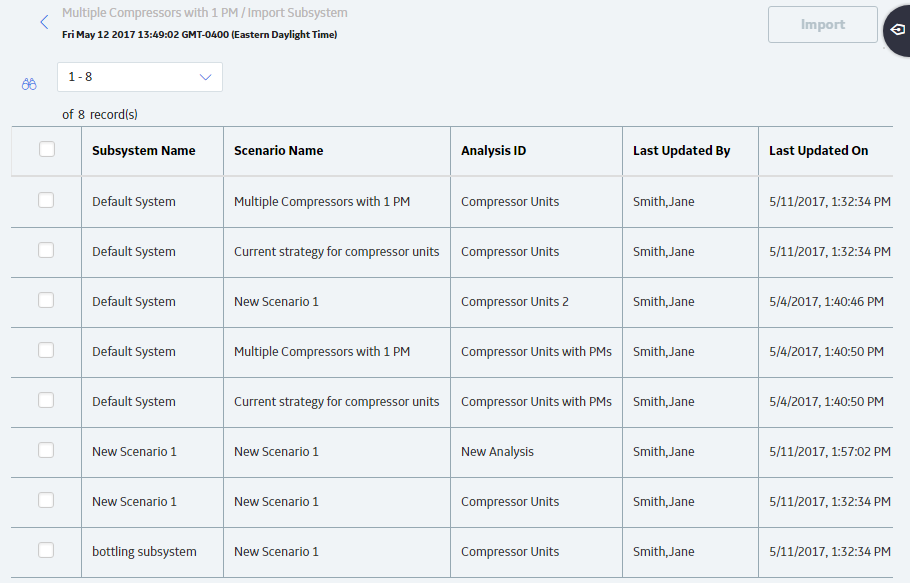Check the Compressor Units with PMs current strategy row
910x583 pixels.
46,400
